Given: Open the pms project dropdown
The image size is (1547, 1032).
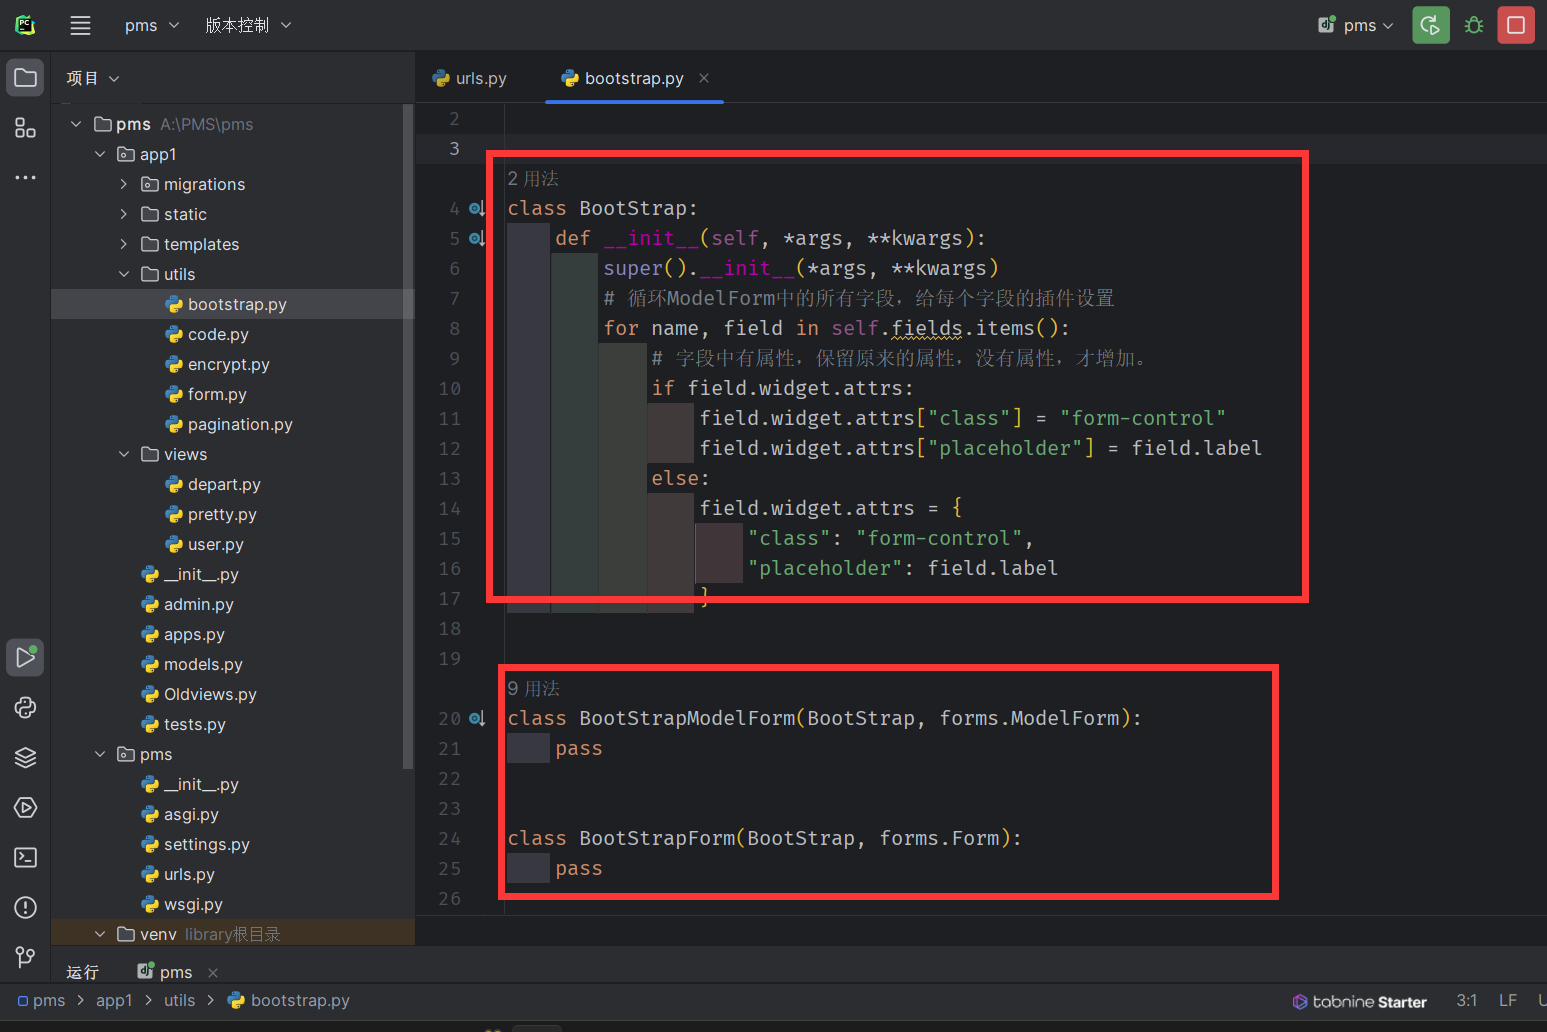Looking at the screenshot, I should pos(151,26).
